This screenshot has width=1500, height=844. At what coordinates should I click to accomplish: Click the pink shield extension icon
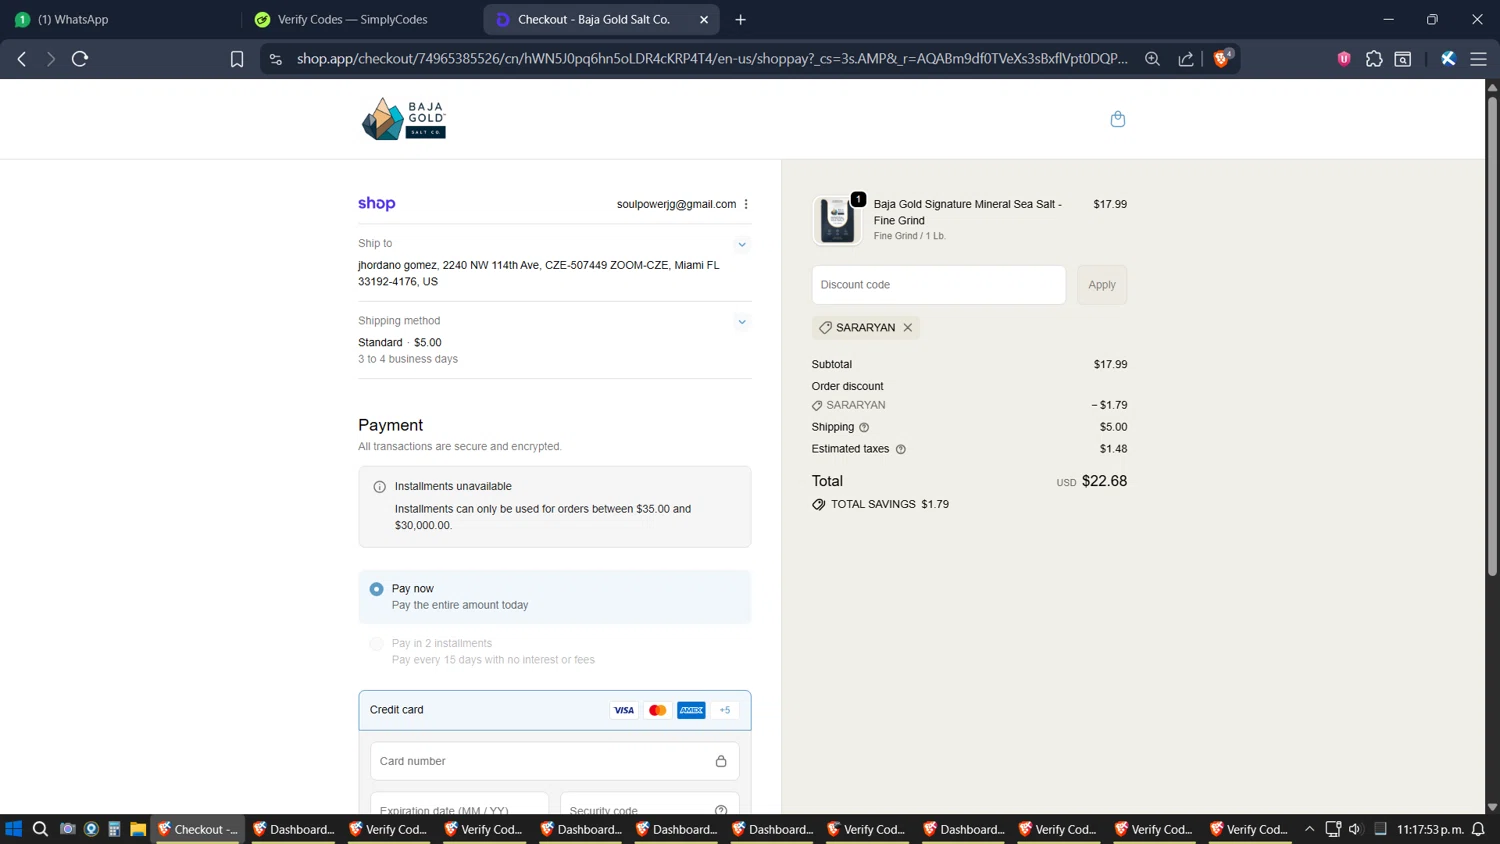tap(1344, 59)
